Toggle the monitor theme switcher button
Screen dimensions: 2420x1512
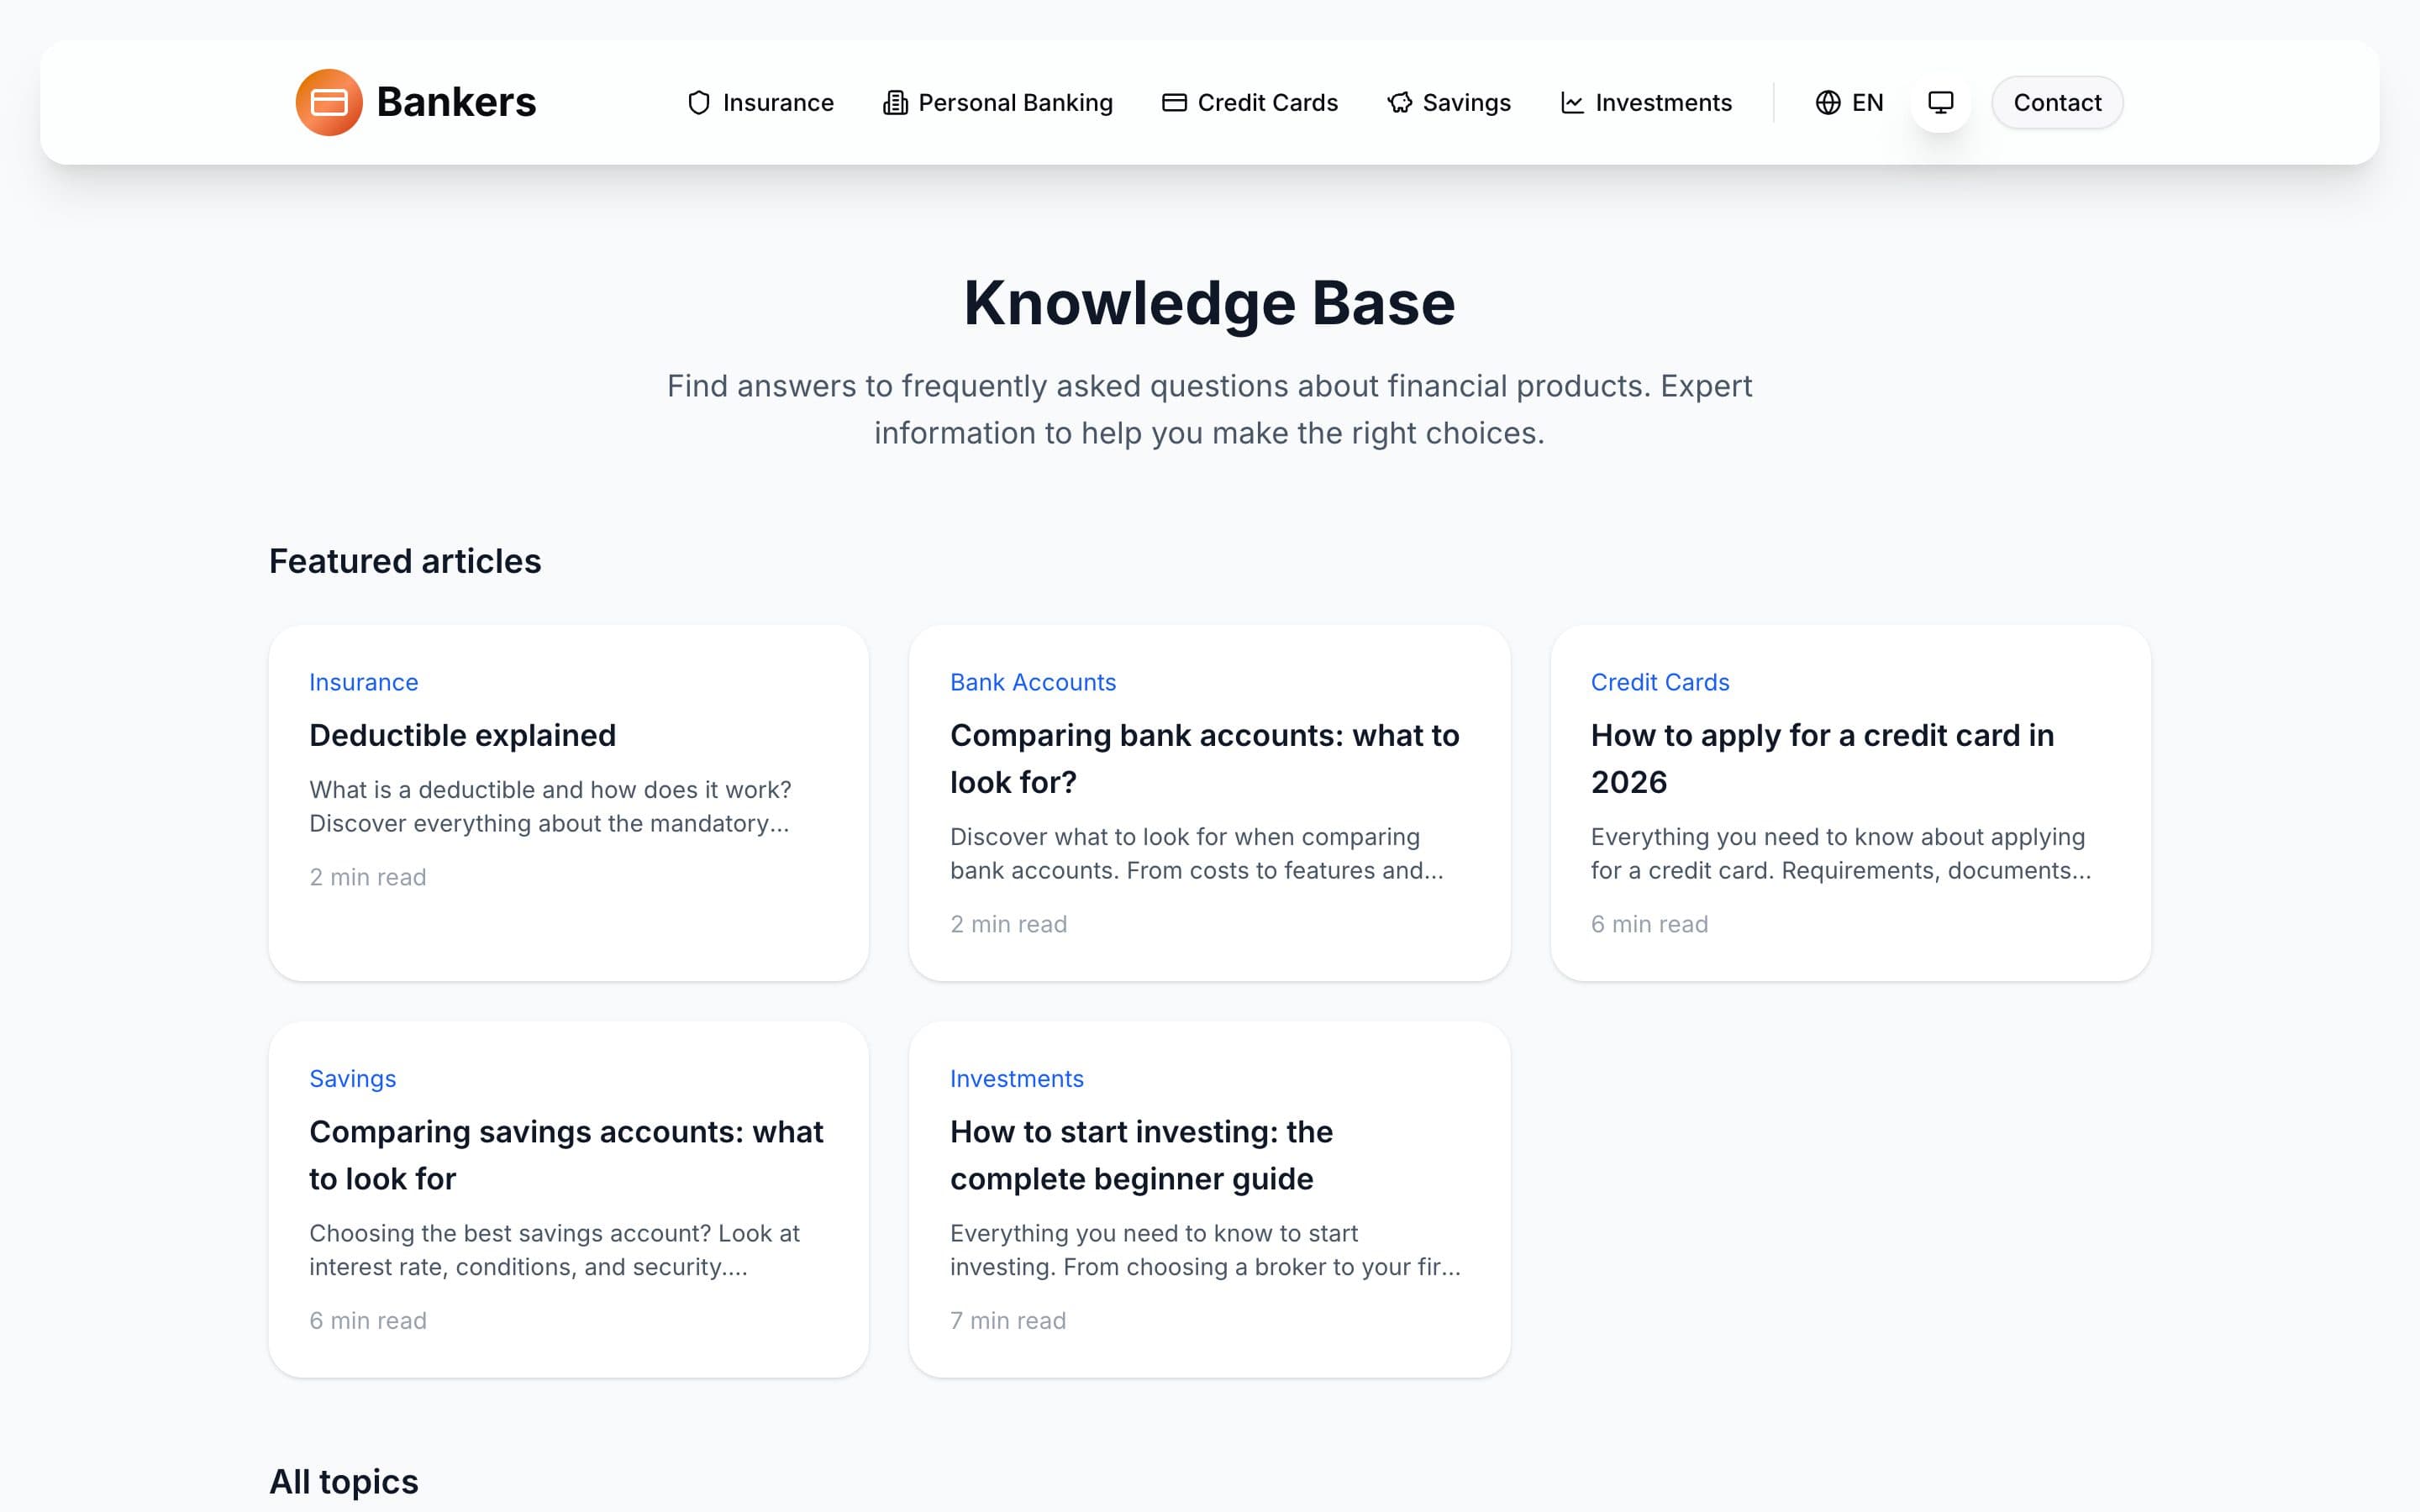(x=1940, y=102)
